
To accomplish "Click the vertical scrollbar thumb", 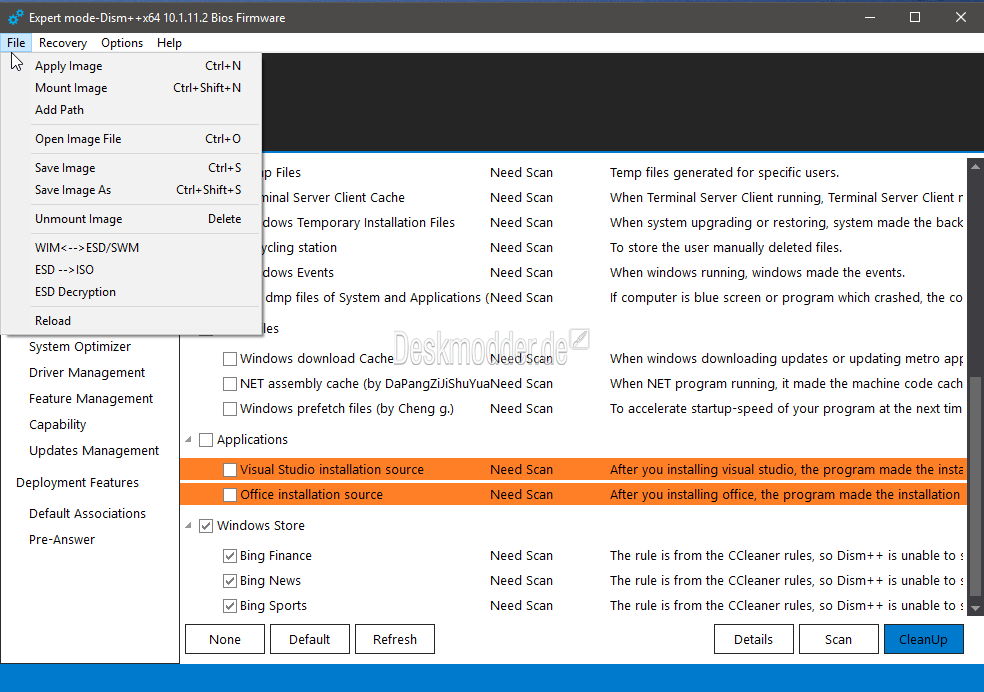I will tap(975, 486).
